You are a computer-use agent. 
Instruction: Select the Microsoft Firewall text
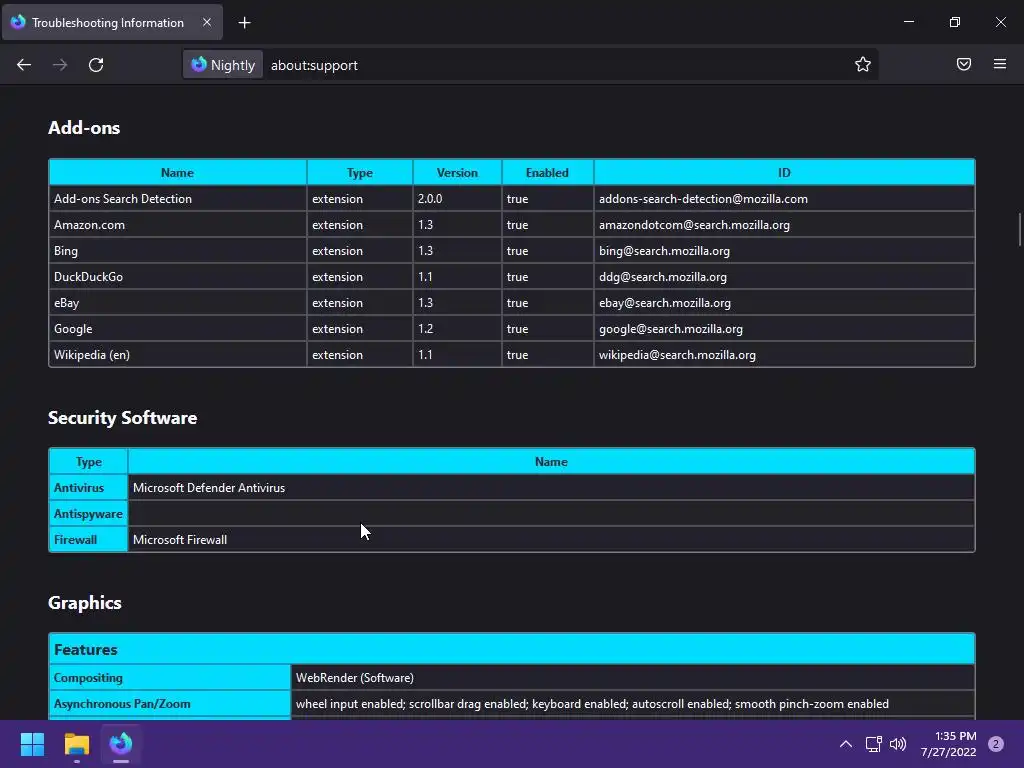(180, 540)
